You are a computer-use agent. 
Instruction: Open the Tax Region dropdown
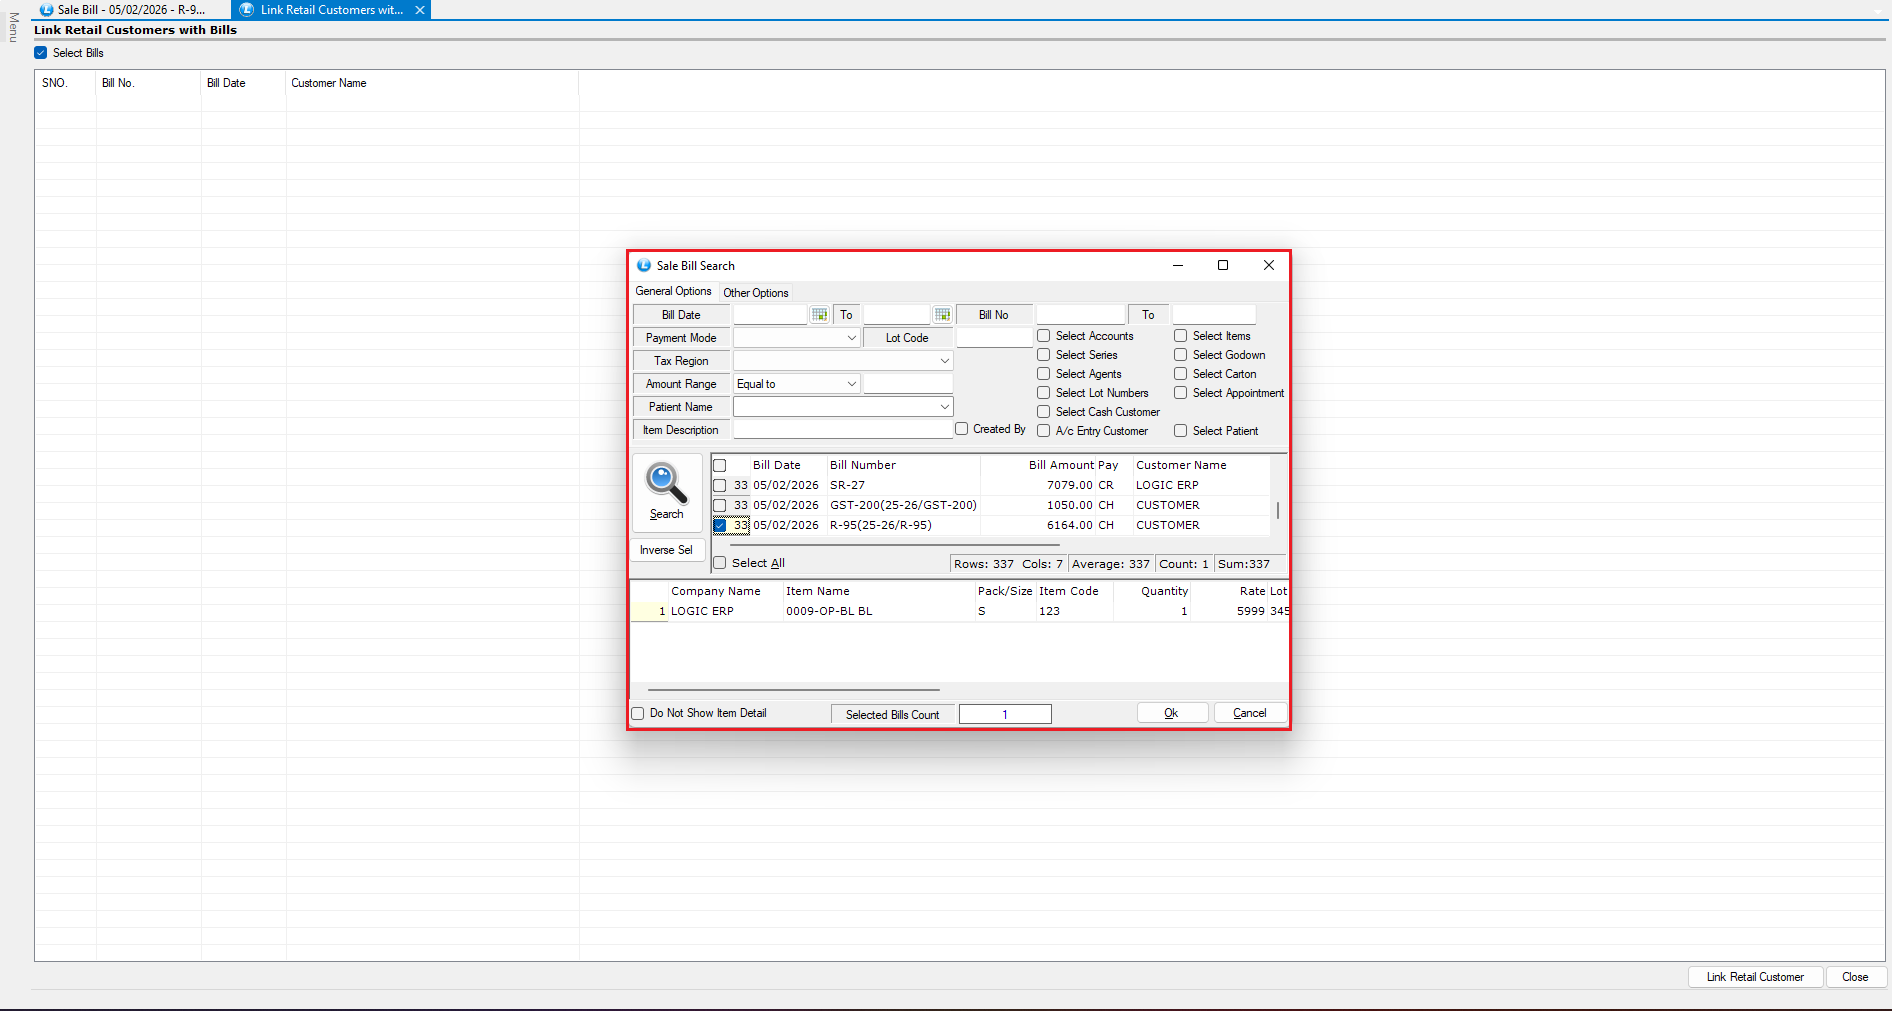point(944,361)
